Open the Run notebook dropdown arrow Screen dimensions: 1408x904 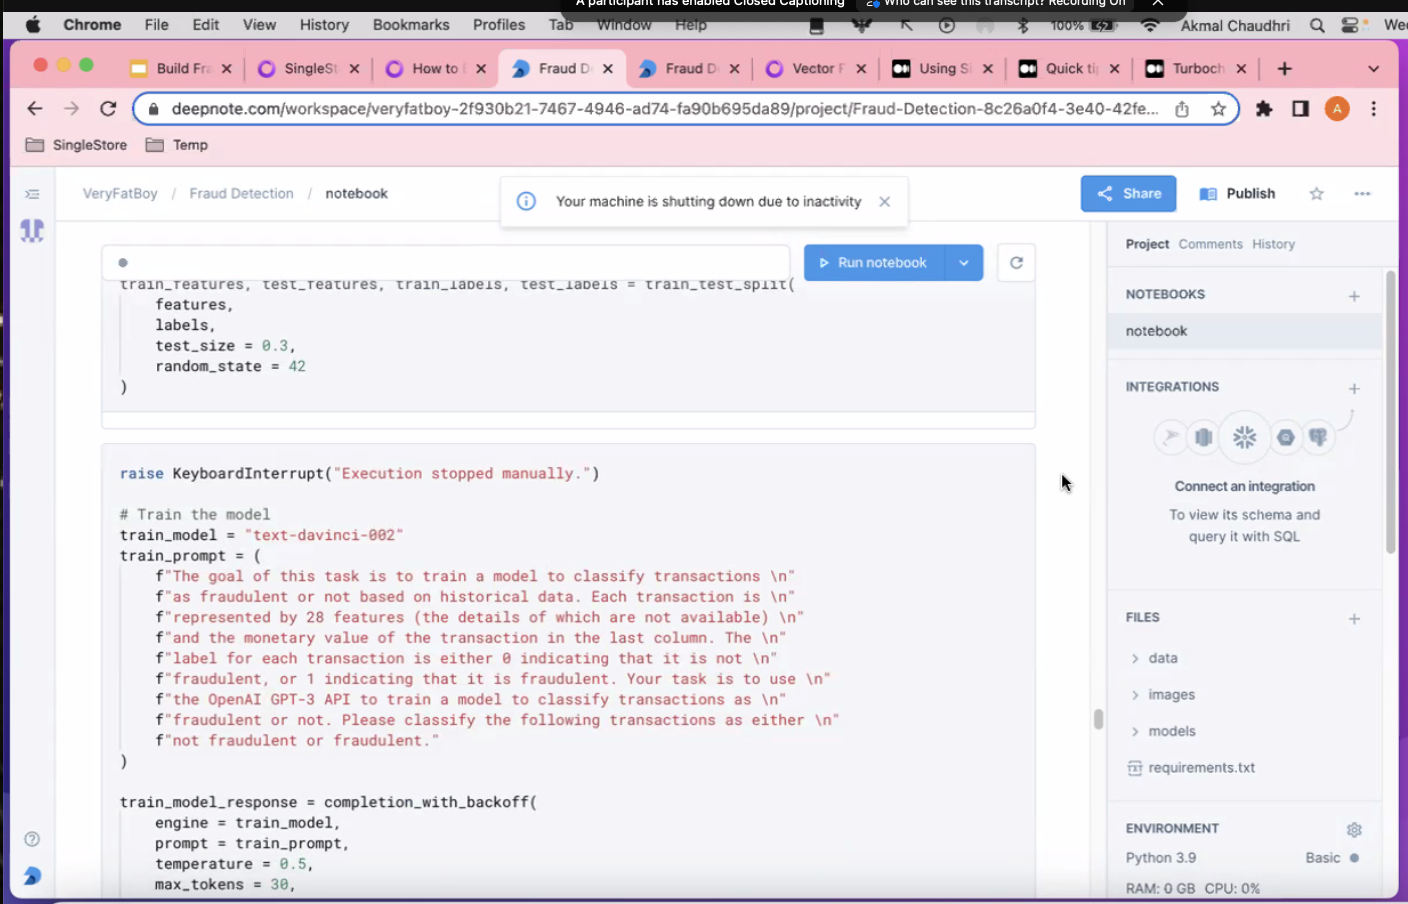(x=963, y=263)
